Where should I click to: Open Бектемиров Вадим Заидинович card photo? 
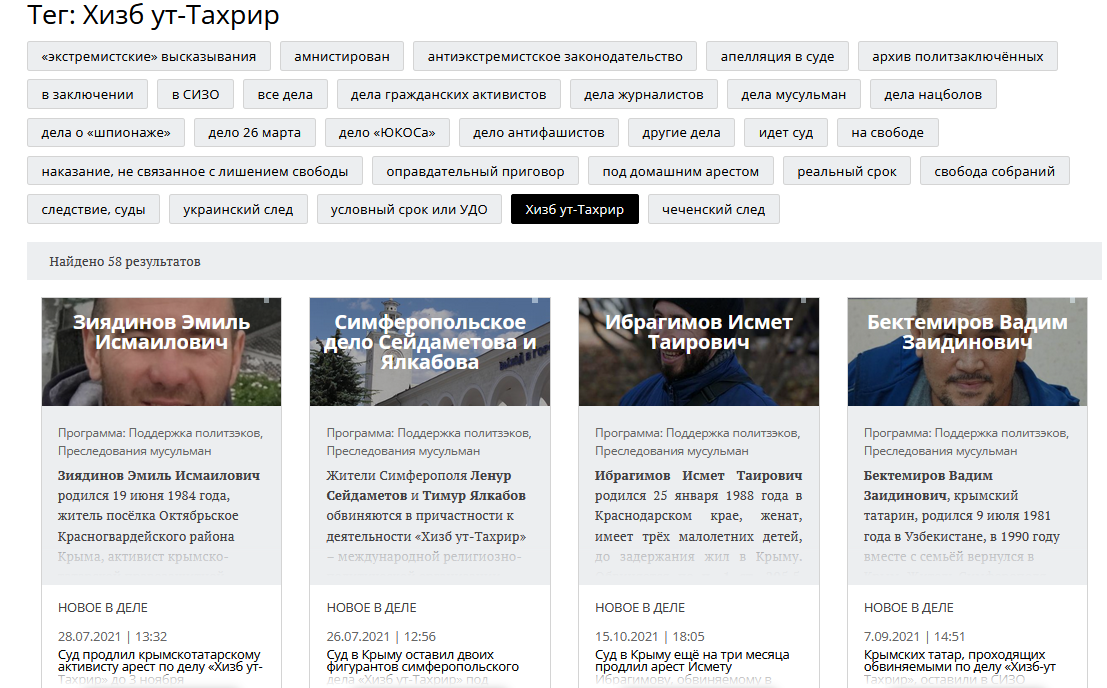(967, 351)
